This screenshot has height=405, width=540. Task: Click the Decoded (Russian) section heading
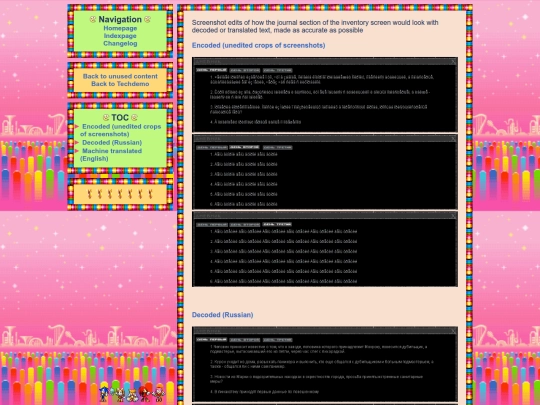pyautogui.click(x=222, y=315)
